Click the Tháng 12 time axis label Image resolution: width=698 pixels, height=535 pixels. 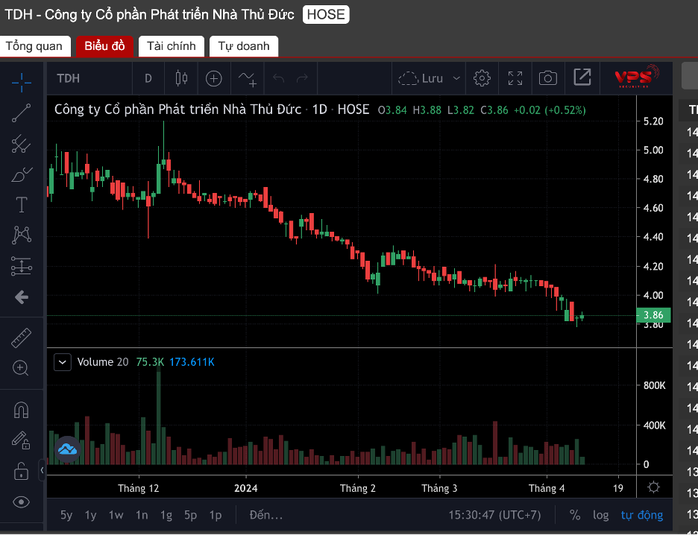[x=138, y=488]
